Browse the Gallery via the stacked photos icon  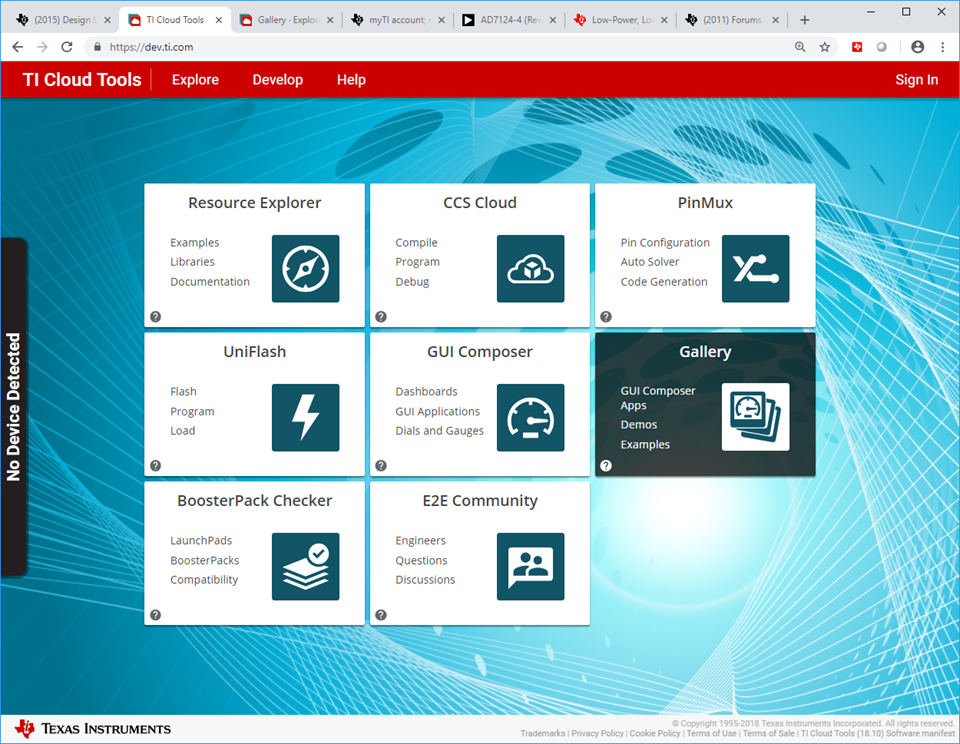(x=755, y=418)
